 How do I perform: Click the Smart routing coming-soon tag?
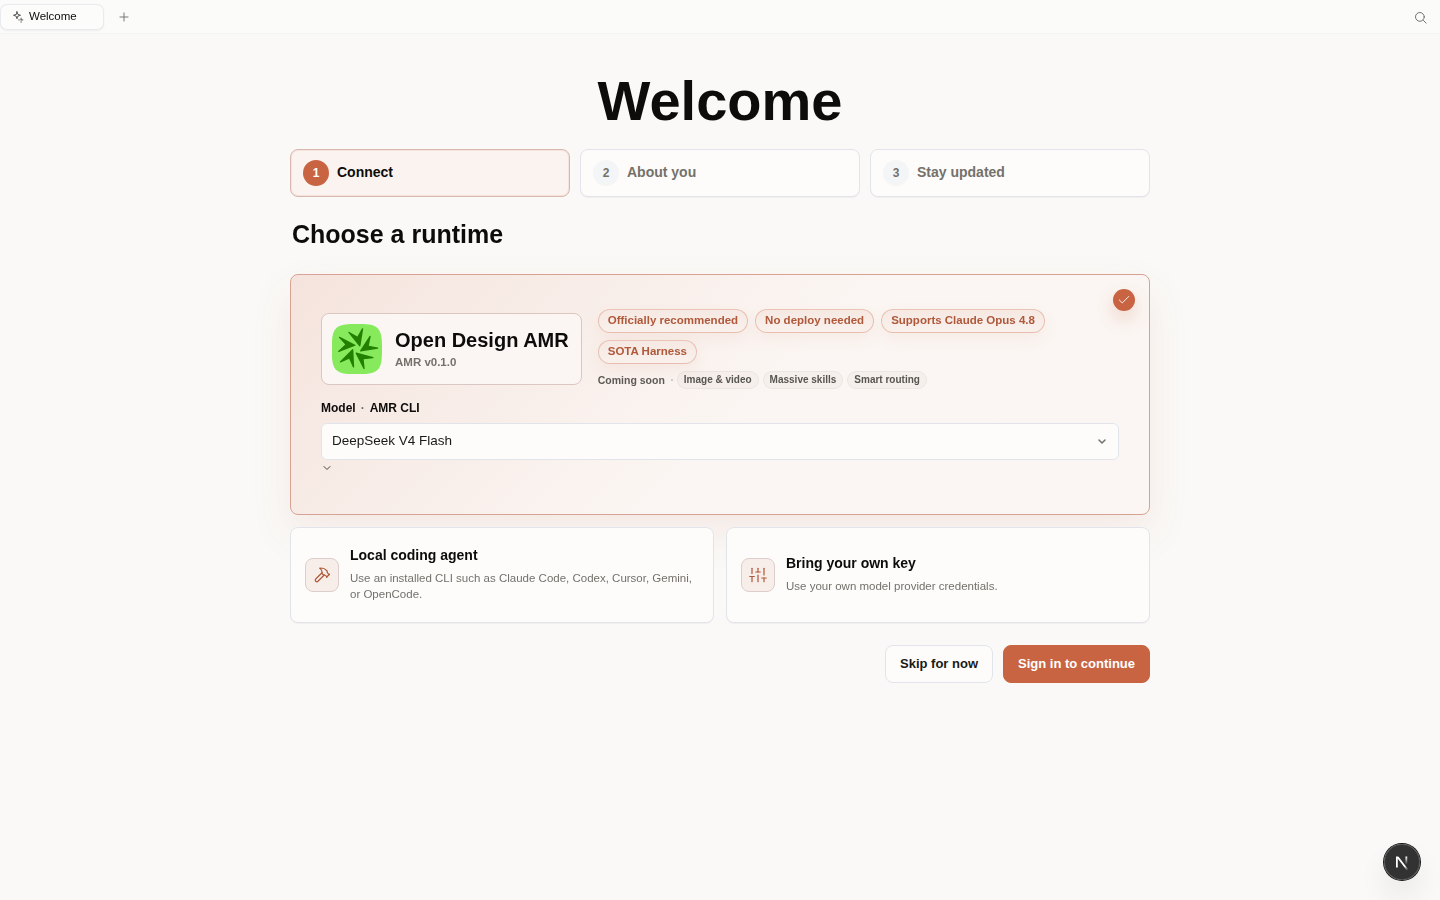click(x=887, y=380)
